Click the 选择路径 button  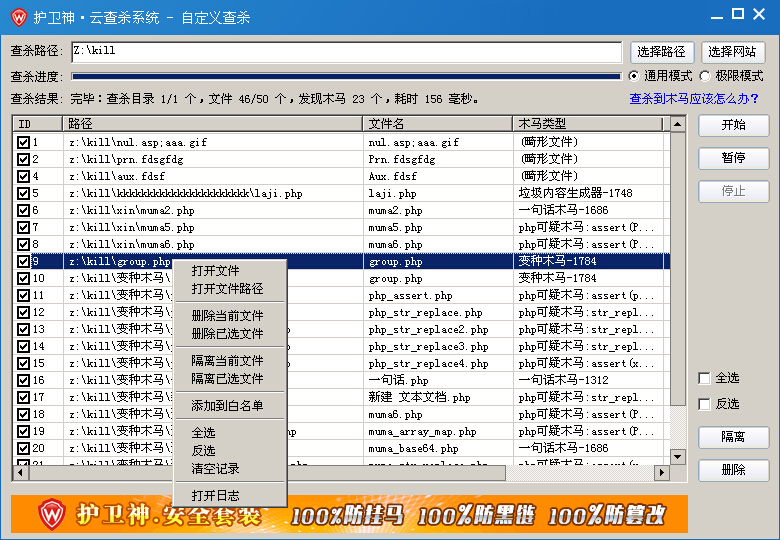661,52
